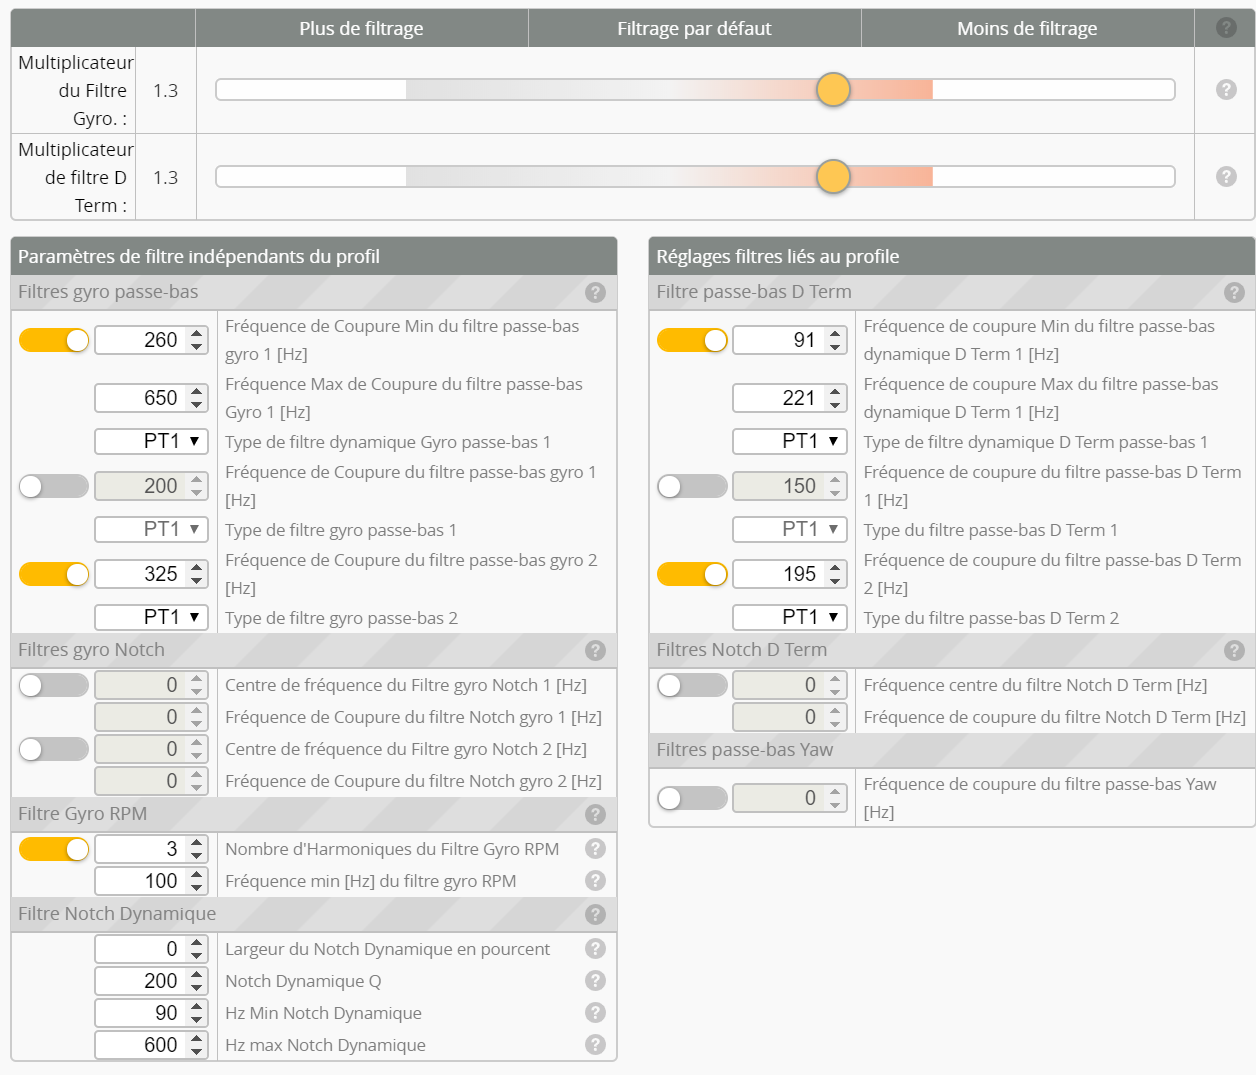Open help for 'Filtre passe-bas D Term' section
The width and height of the screenshot is (1256, 1075).
pyautogui.click(x=1233, y=292)
